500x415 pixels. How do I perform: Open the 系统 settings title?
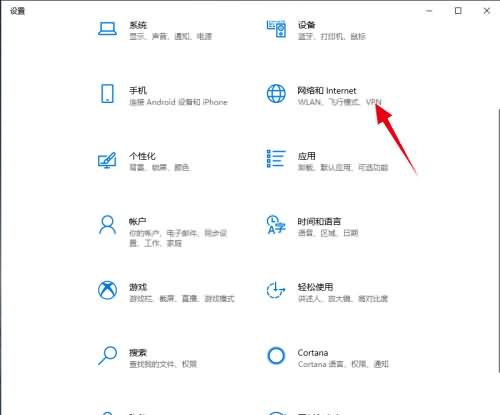[x=138, y=25]
